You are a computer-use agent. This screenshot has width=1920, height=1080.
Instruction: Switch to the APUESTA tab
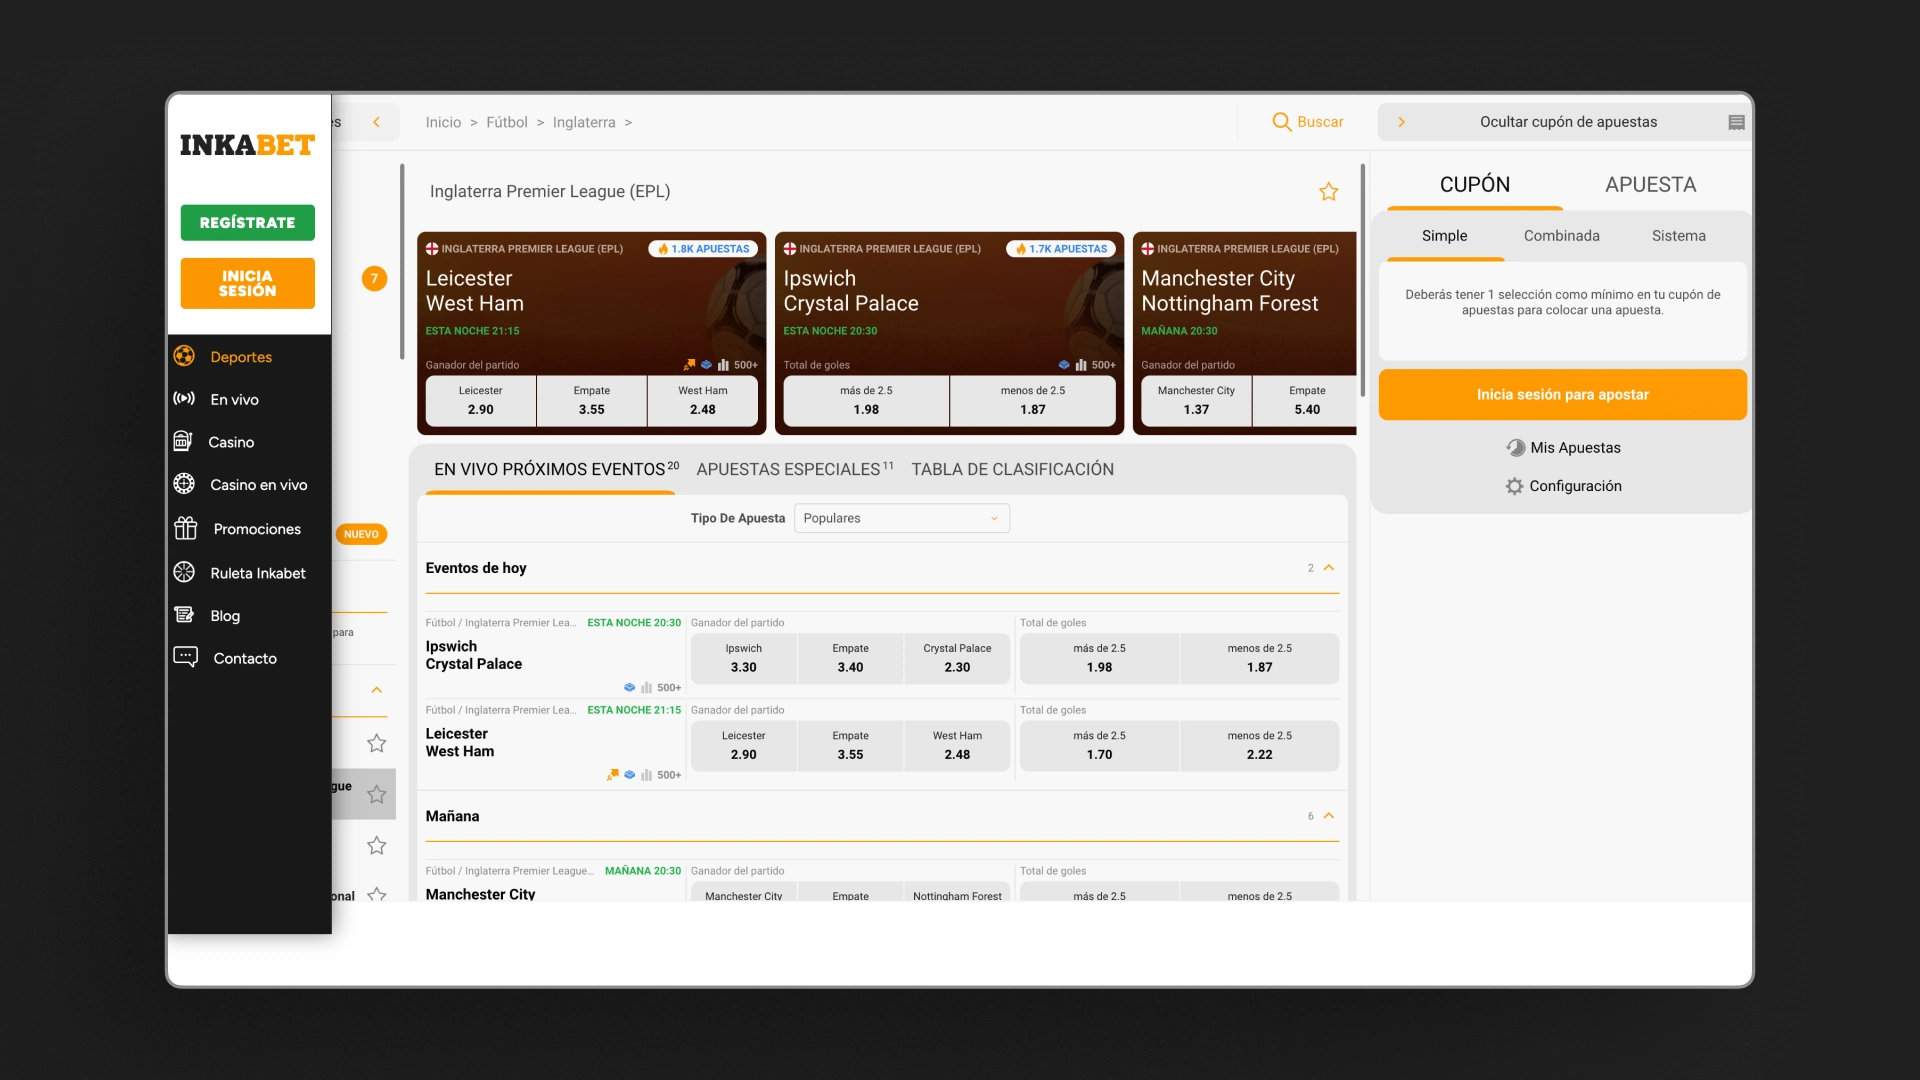point(1650,185)
